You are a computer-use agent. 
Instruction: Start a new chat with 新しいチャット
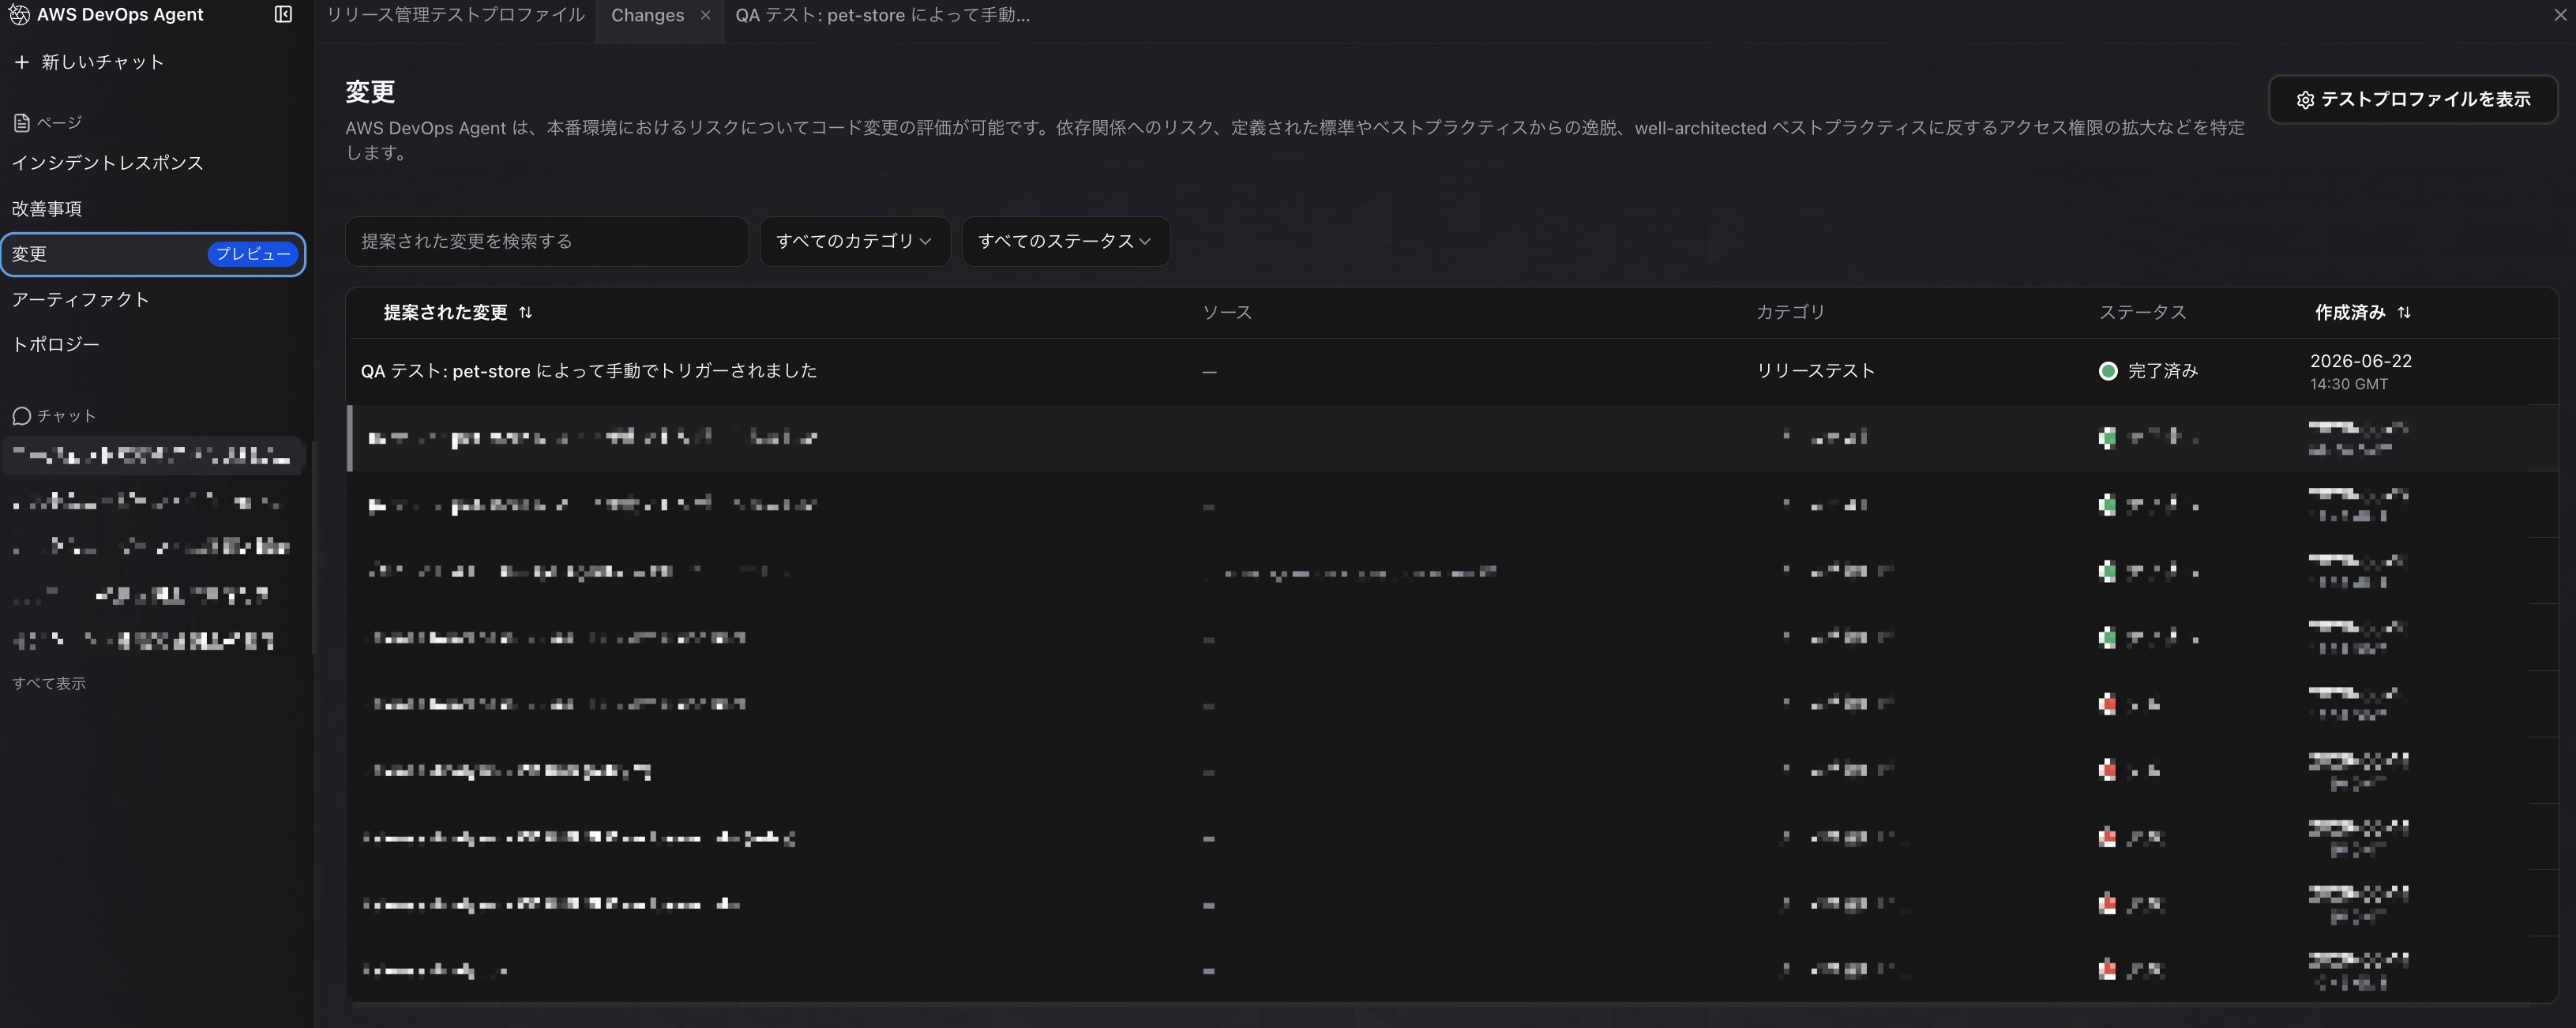point(89,62)
